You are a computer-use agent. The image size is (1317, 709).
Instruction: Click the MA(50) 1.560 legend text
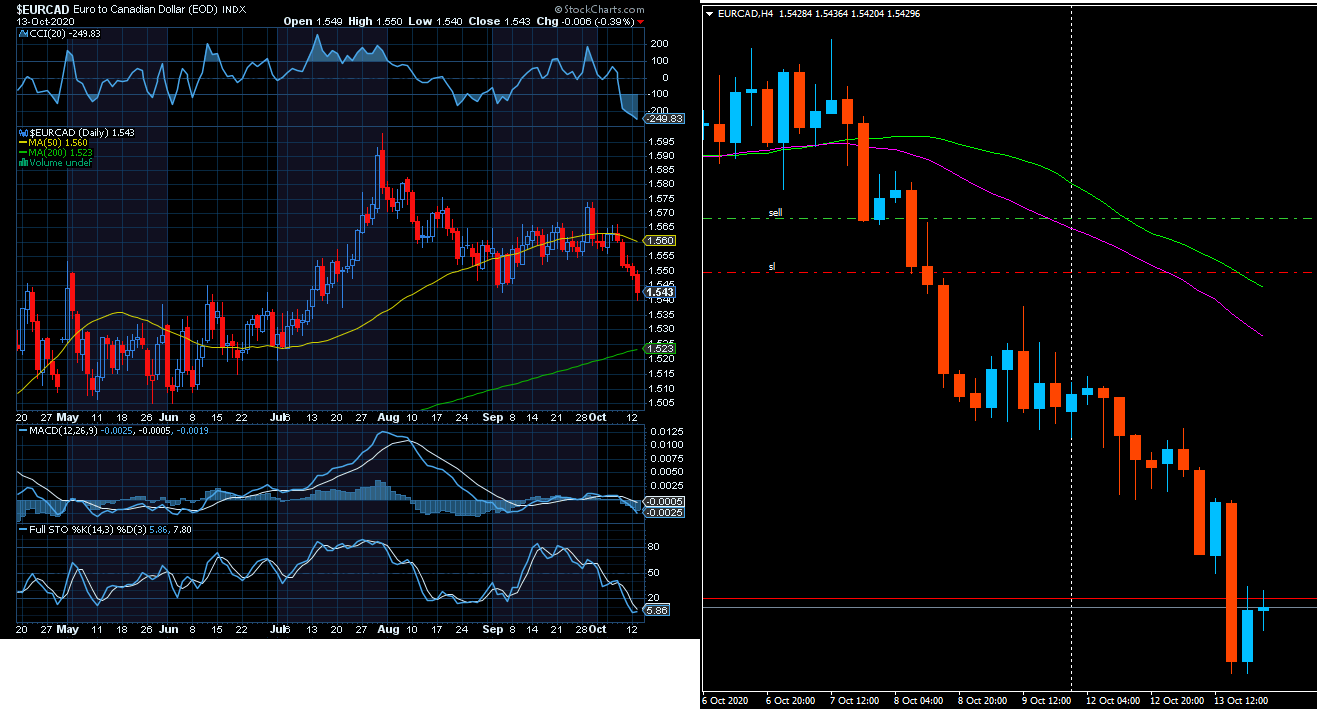tap(60, 143)
